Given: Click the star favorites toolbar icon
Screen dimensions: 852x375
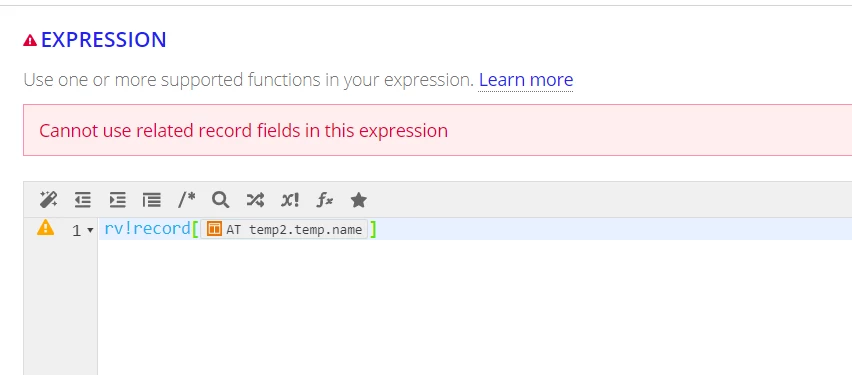Looking at the screenshot, I should point(359,200).
